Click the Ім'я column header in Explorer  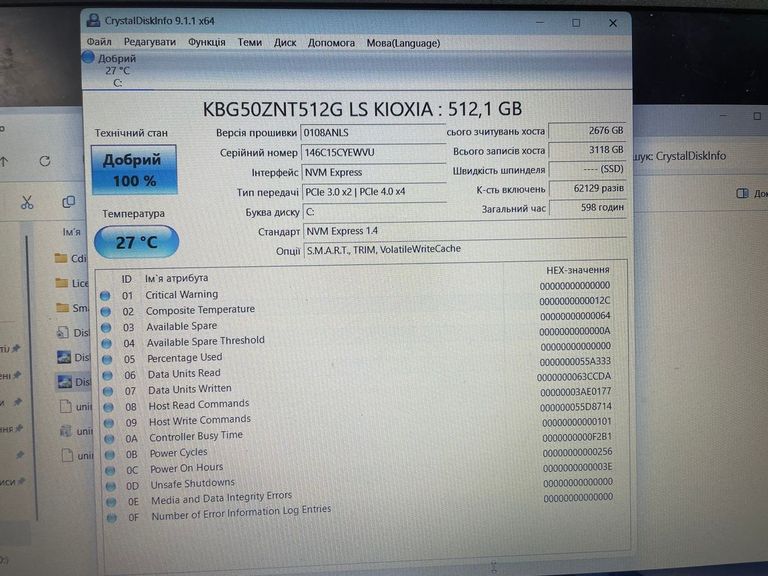tap(72, 232)
